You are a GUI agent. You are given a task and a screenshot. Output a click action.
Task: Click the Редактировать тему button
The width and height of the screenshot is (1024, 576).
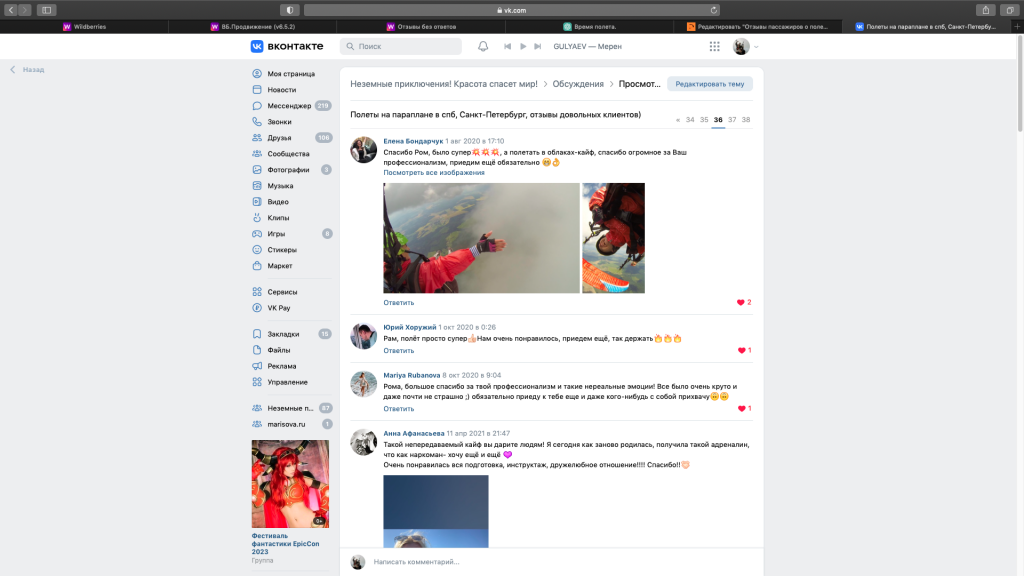710,83
